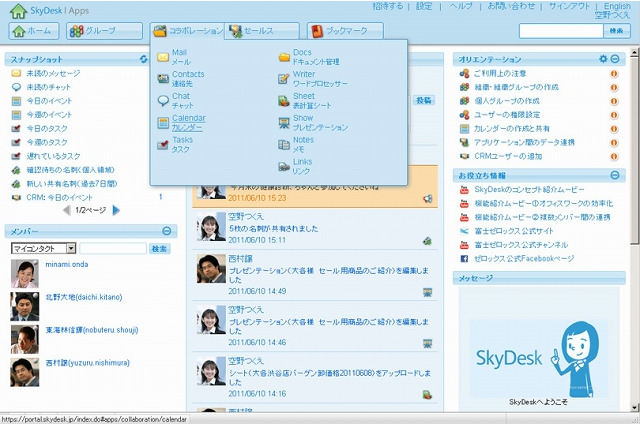Click サインアウト to sign out
Viewport: 640px width, 426px height.
click(x=569, y=6)
